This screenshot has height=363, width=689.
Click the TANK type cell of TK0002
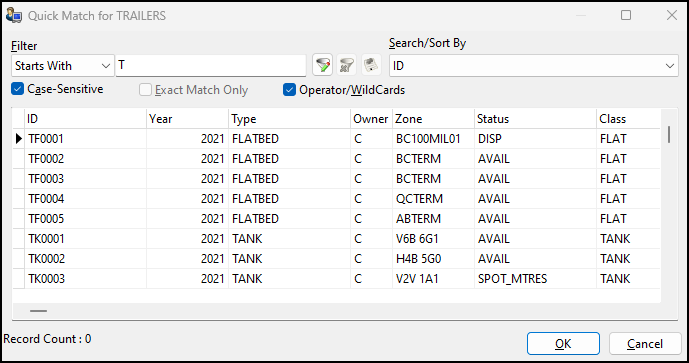pos(290,259)
